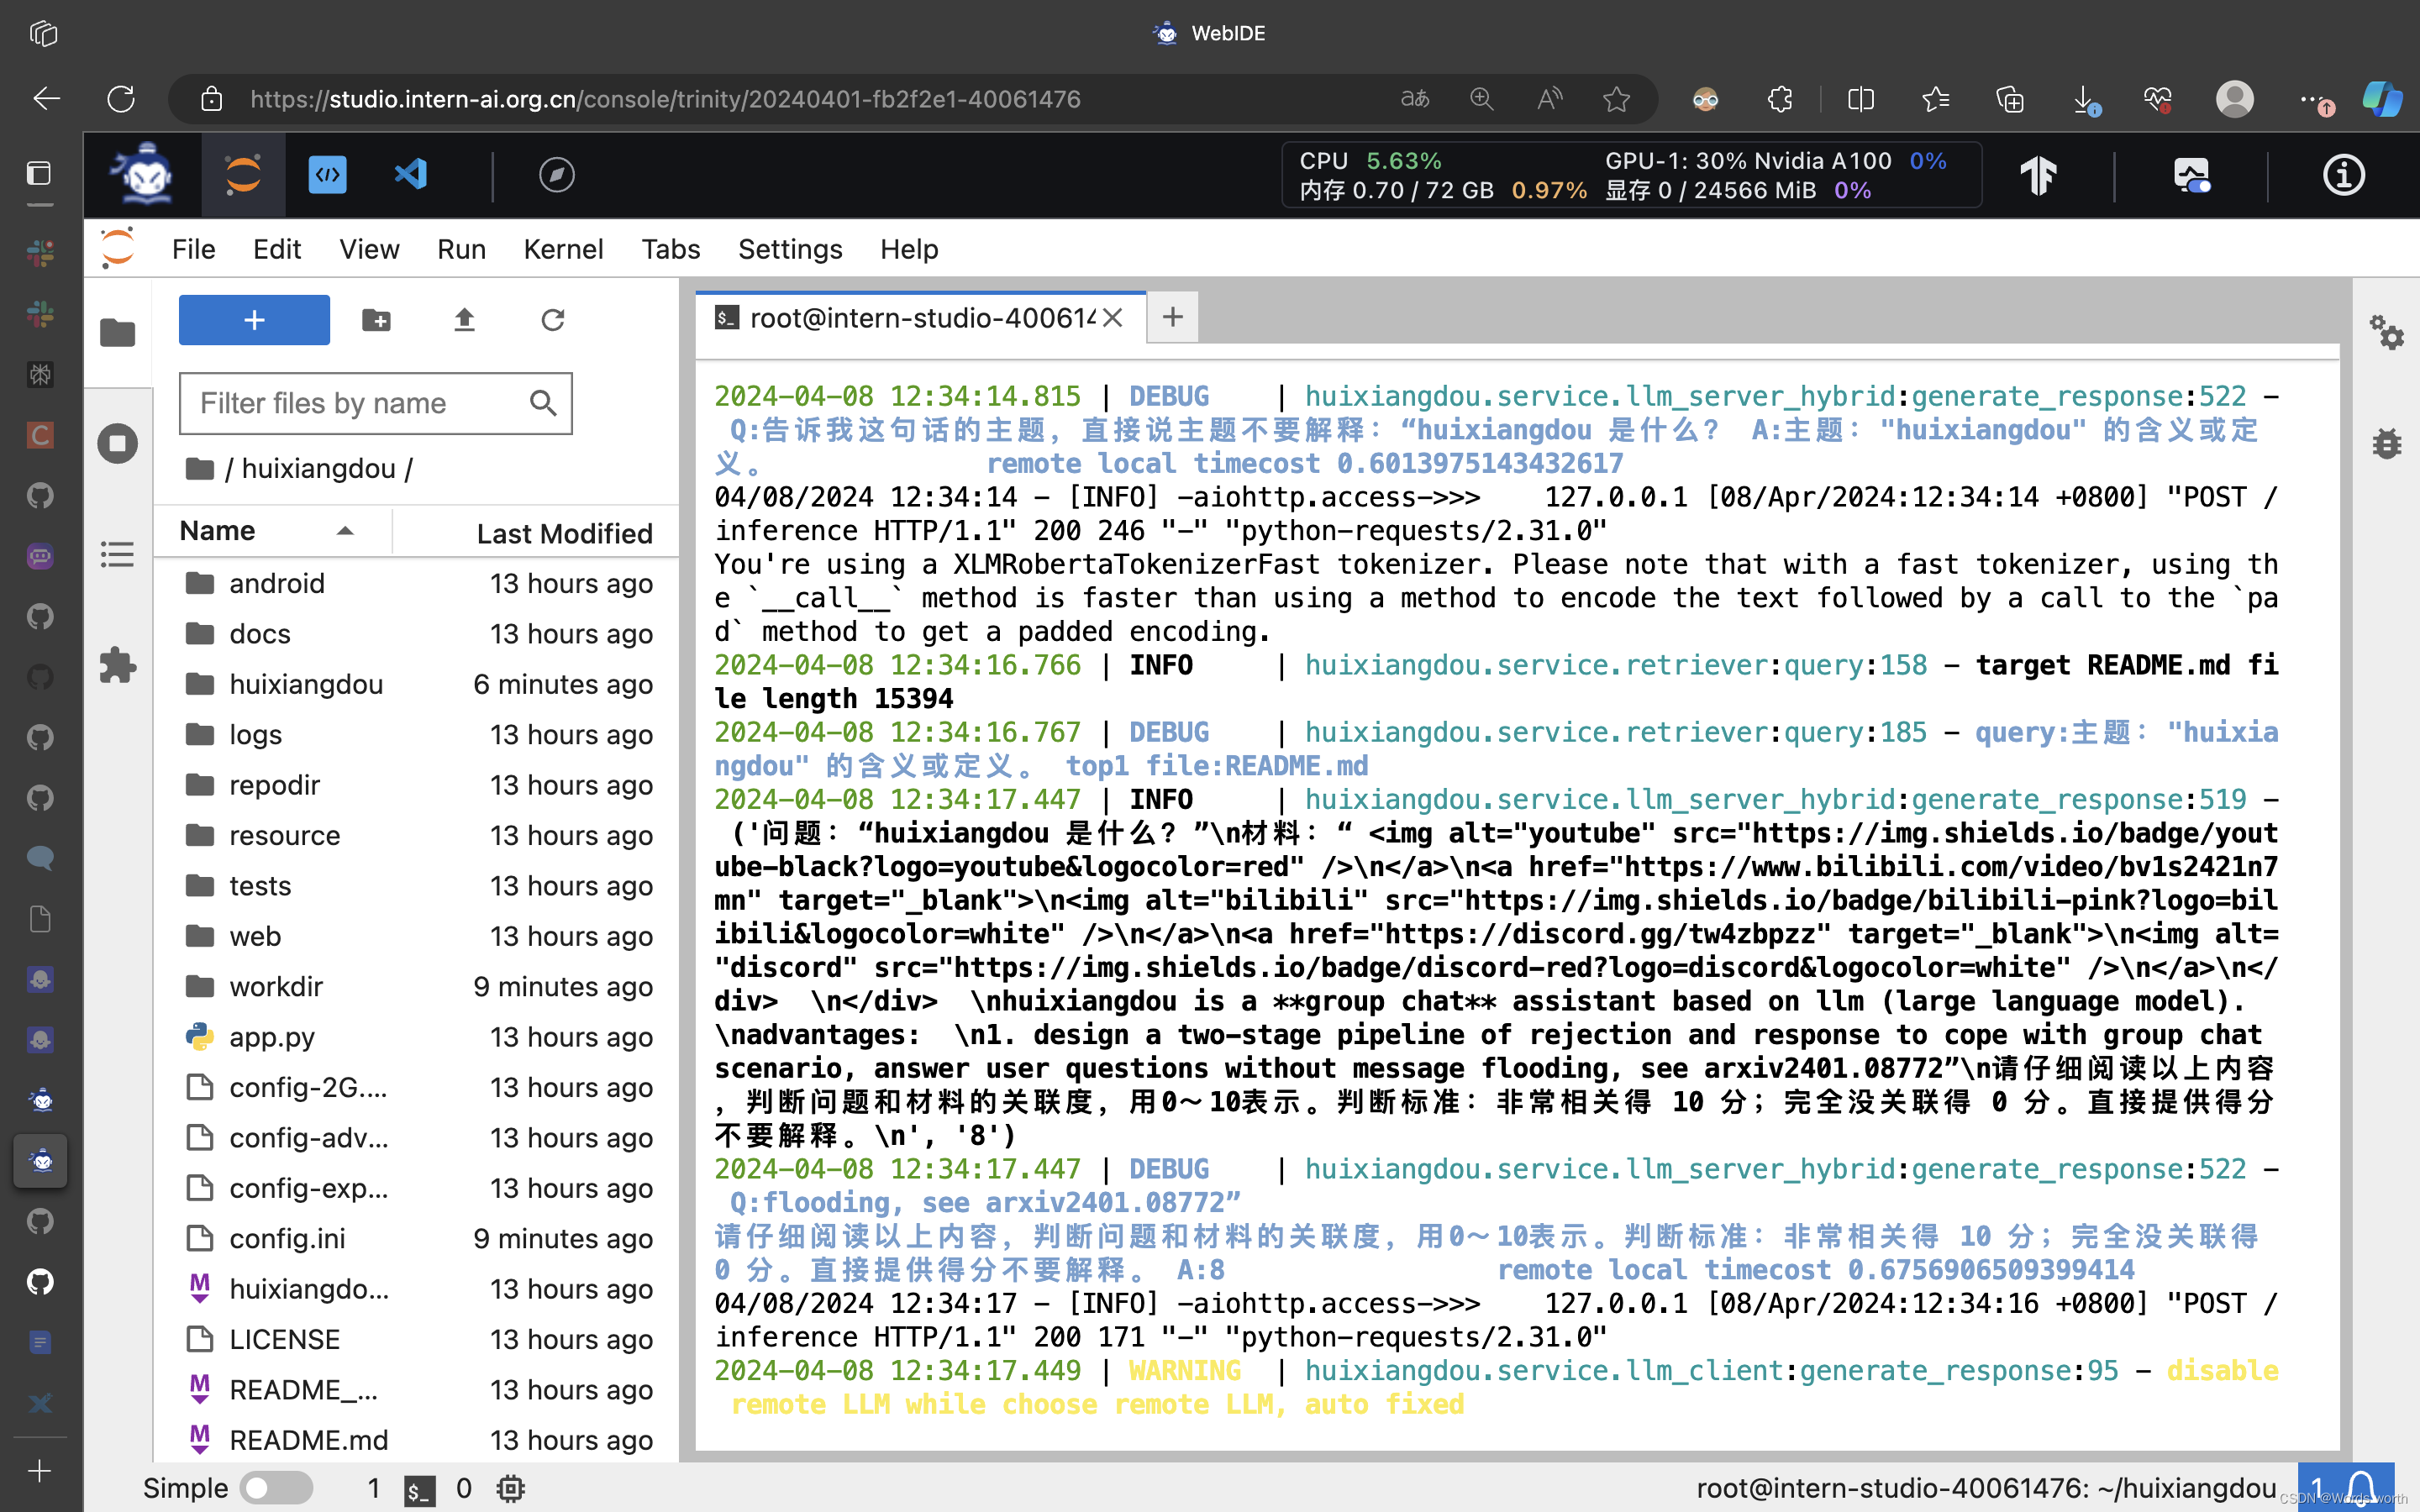Click the upload files icon
Screen dimensions: 2420x1512
pyautogui.click(x=464, y=320)
